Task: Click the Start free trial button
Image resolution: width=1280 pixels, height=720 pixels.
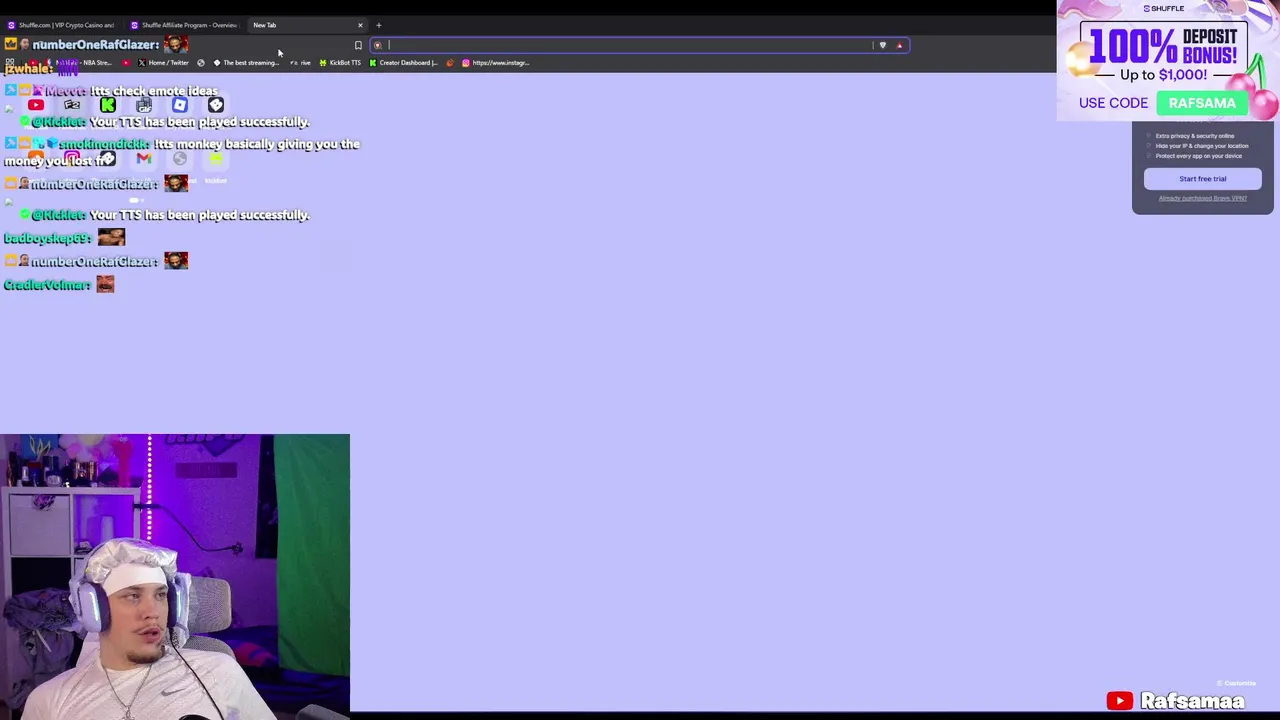Action: click(x=1202, y=179)
